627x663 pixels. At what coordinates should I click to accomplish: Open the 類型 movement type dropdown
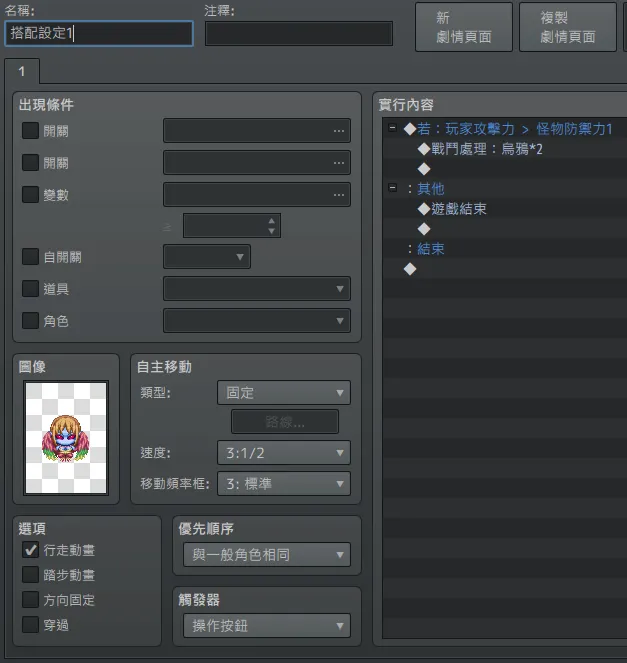pos(284,393)
